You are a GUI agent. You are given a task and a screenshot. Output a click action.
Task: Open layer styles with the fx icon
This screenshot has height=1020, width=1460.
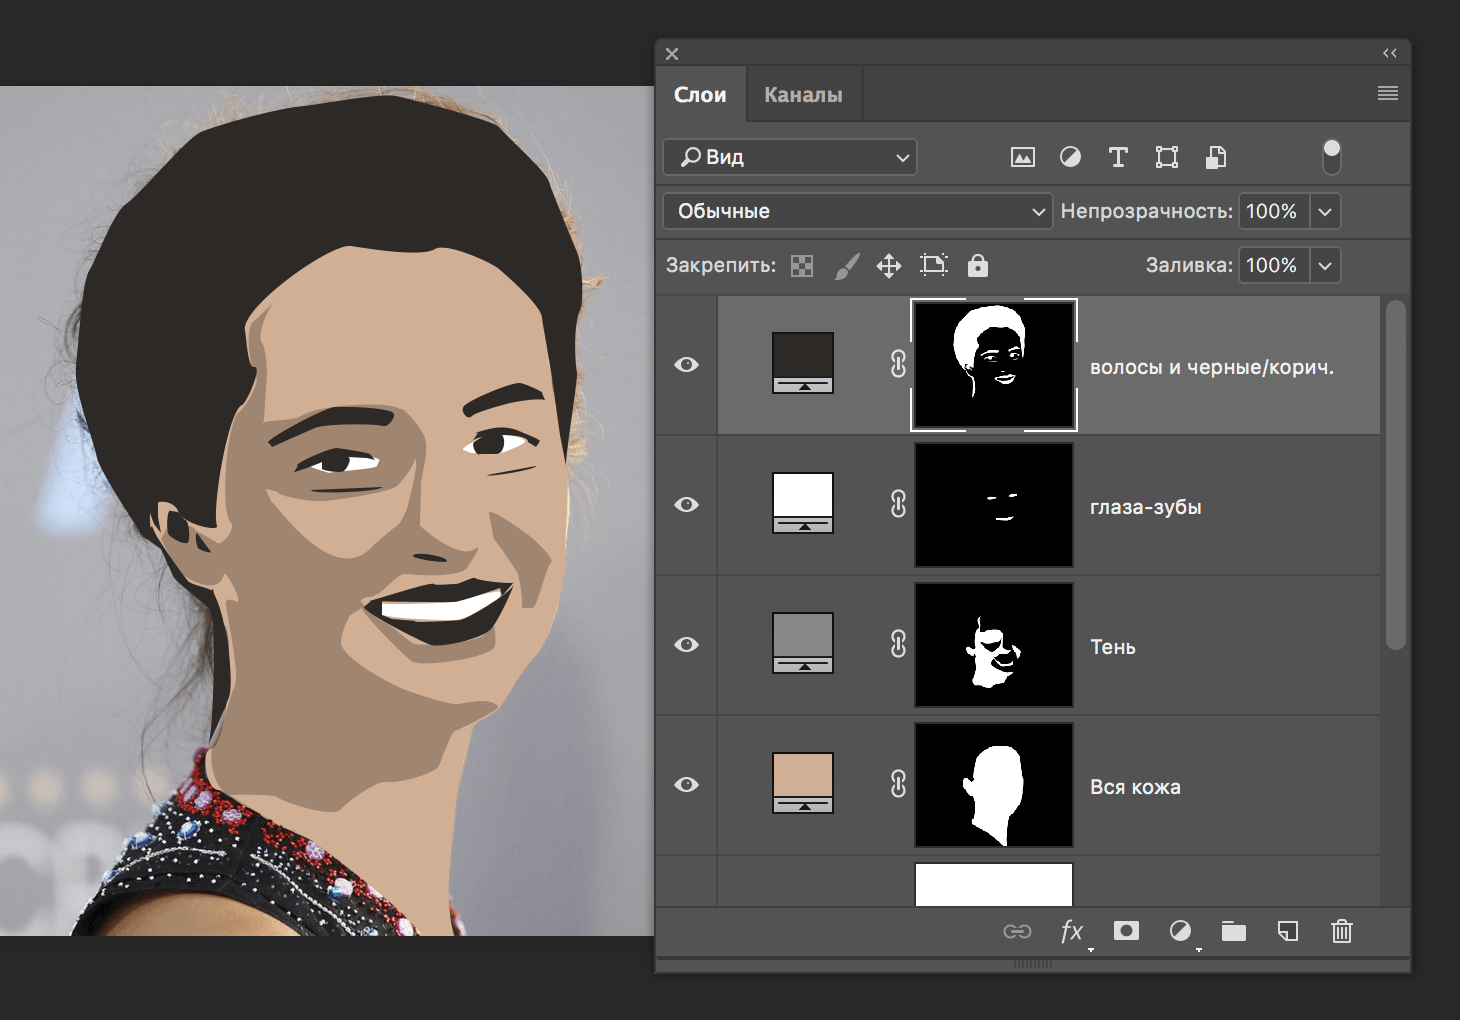point(1071,931)
